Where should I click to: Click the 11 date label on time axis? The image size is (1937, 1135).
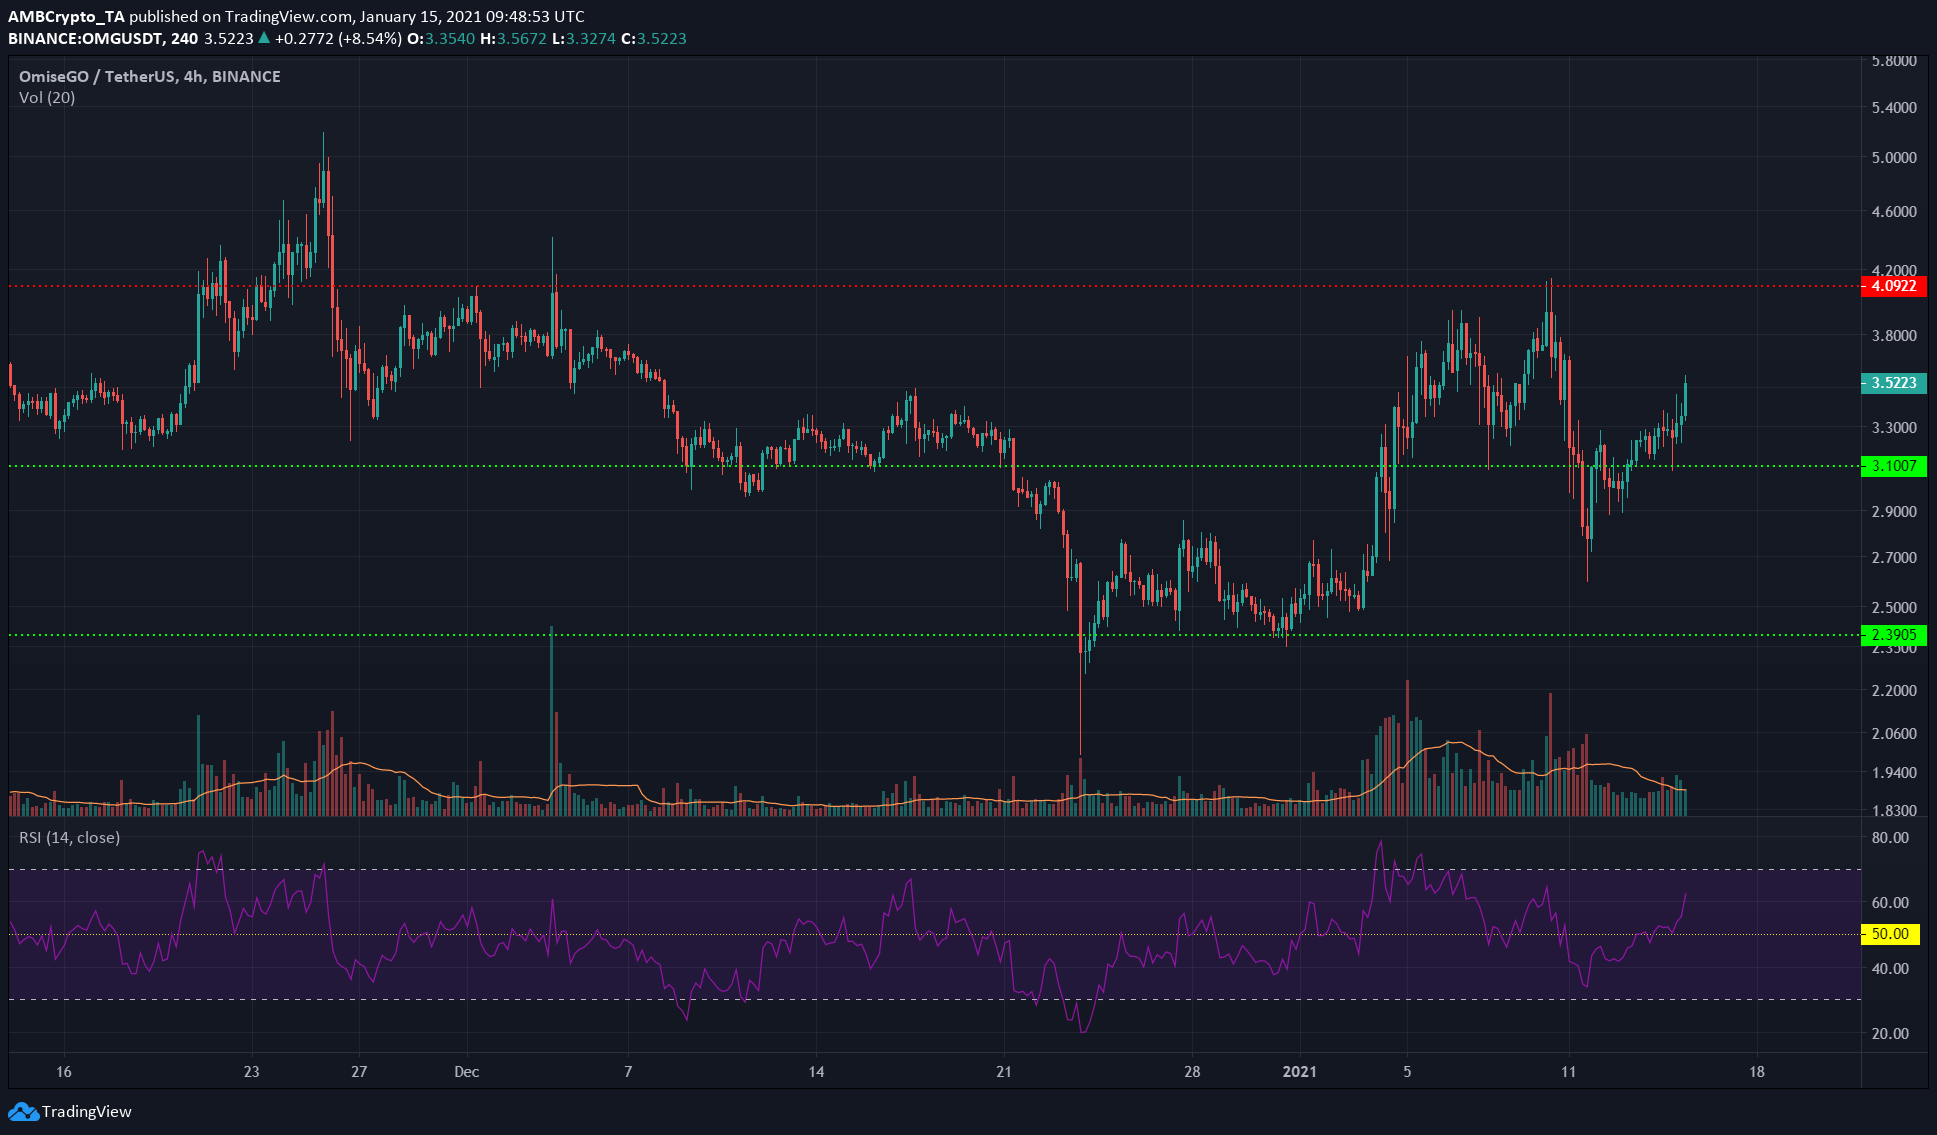(1568, 1072)
